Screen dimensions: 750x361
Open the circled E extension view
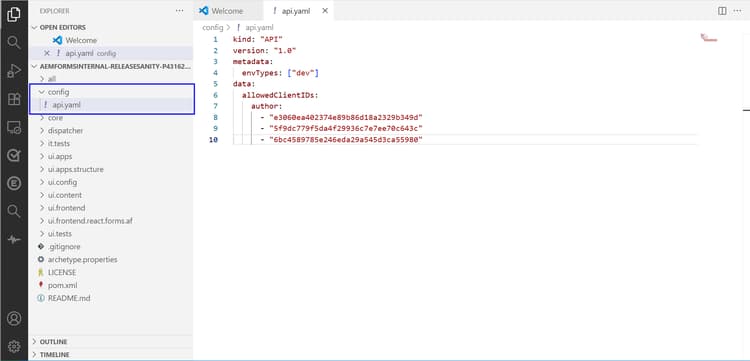14,183
